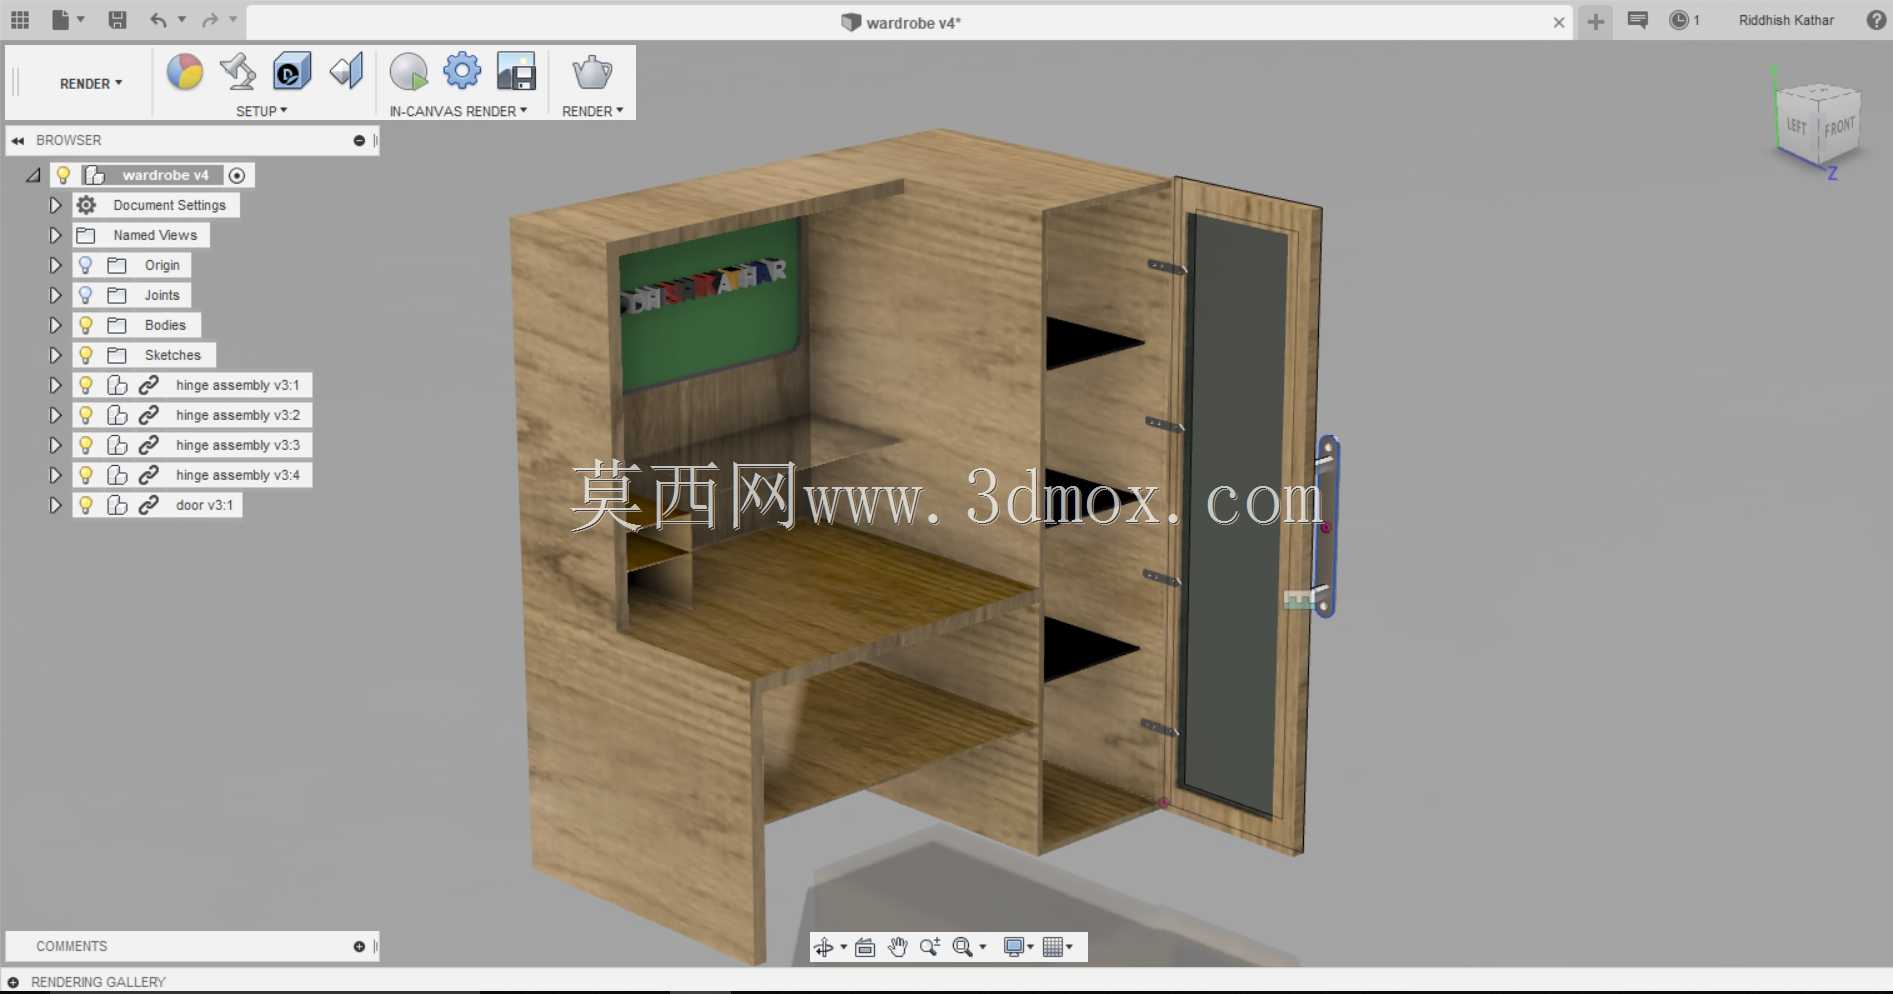
Task: Open the IN-CANVAS RENDER menu
Action: [458, 111]
